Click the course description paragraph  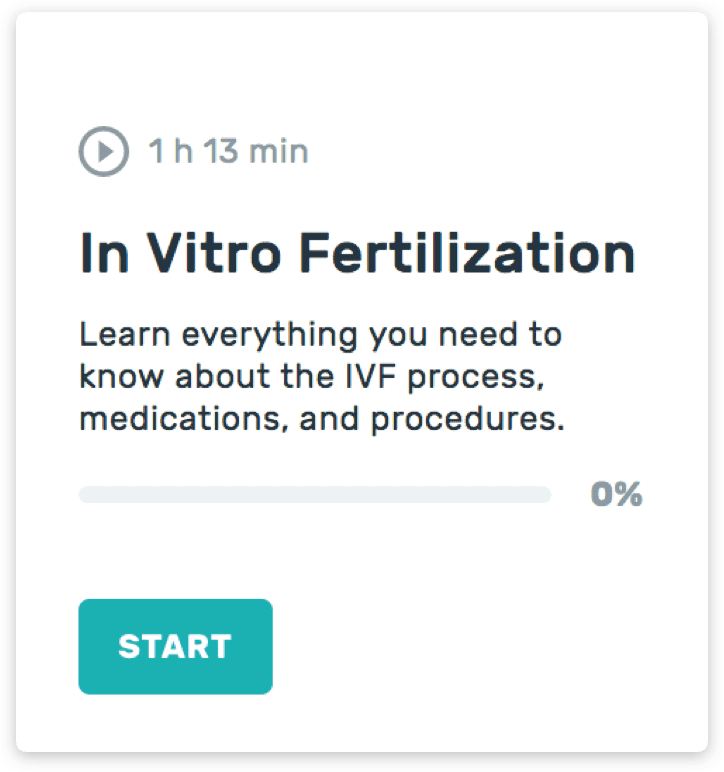click(x=322, y=377)
